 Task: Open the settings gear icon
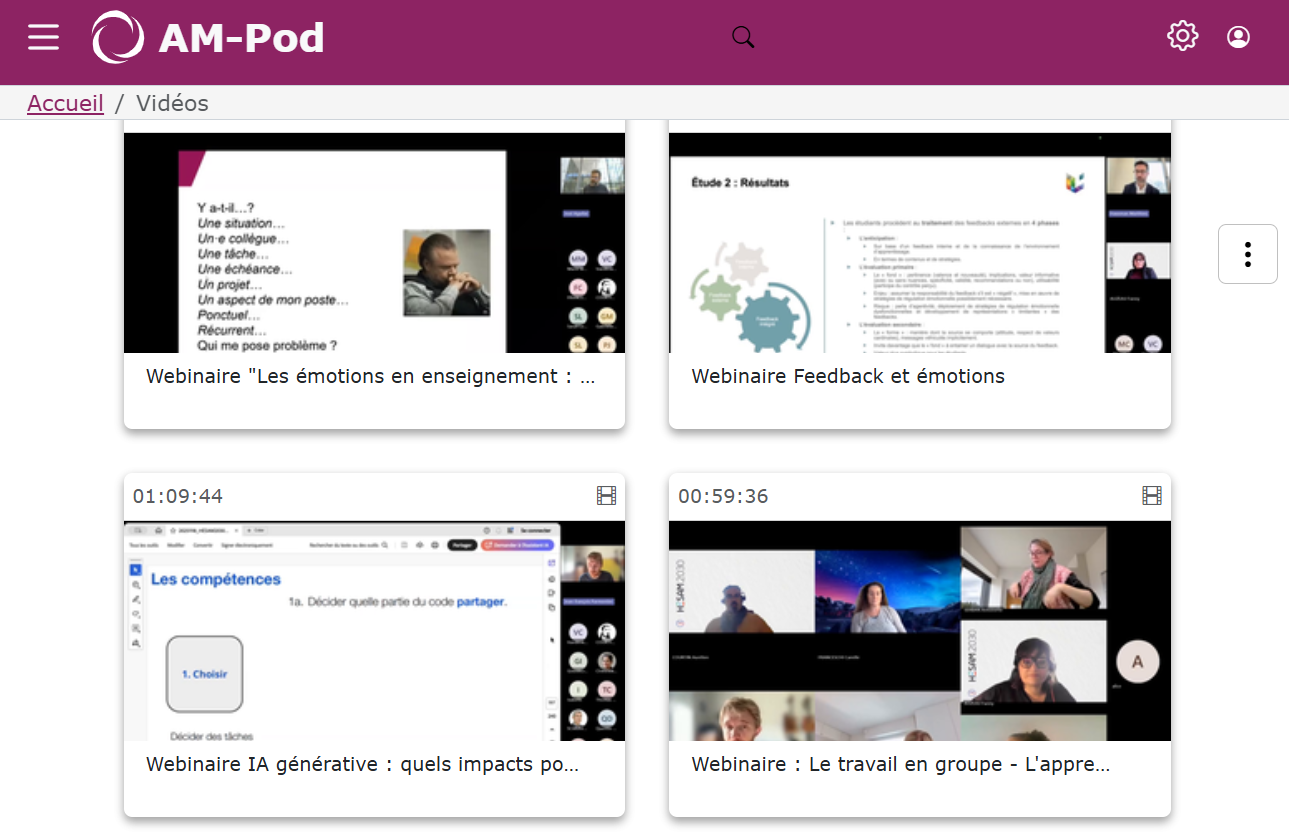[1182, 35]
